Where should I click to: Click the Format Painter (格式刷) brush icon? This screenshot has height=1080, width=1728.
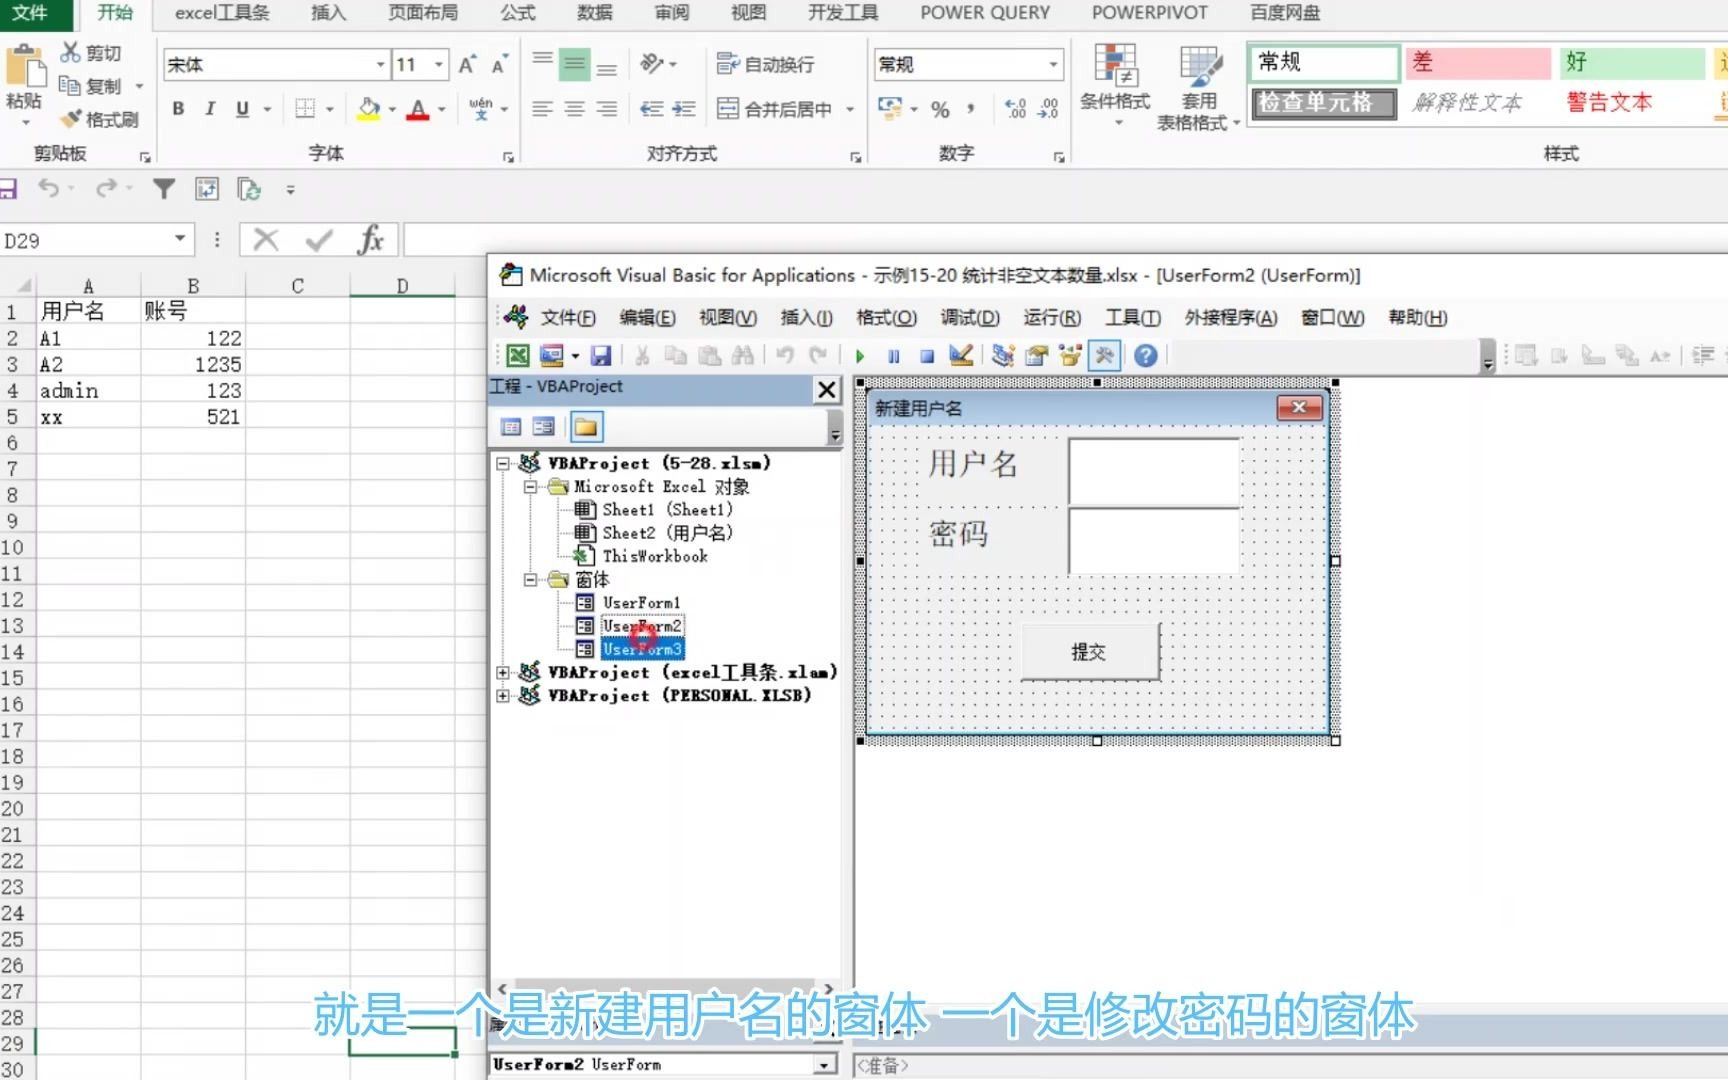(x=70, y=119)
